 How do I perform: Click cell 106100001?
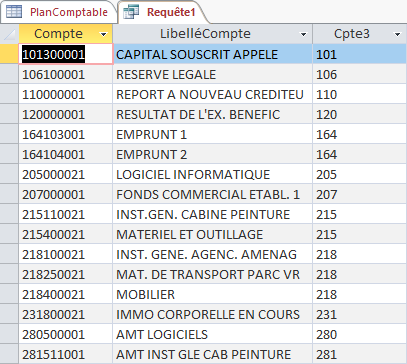coord(66,74)
